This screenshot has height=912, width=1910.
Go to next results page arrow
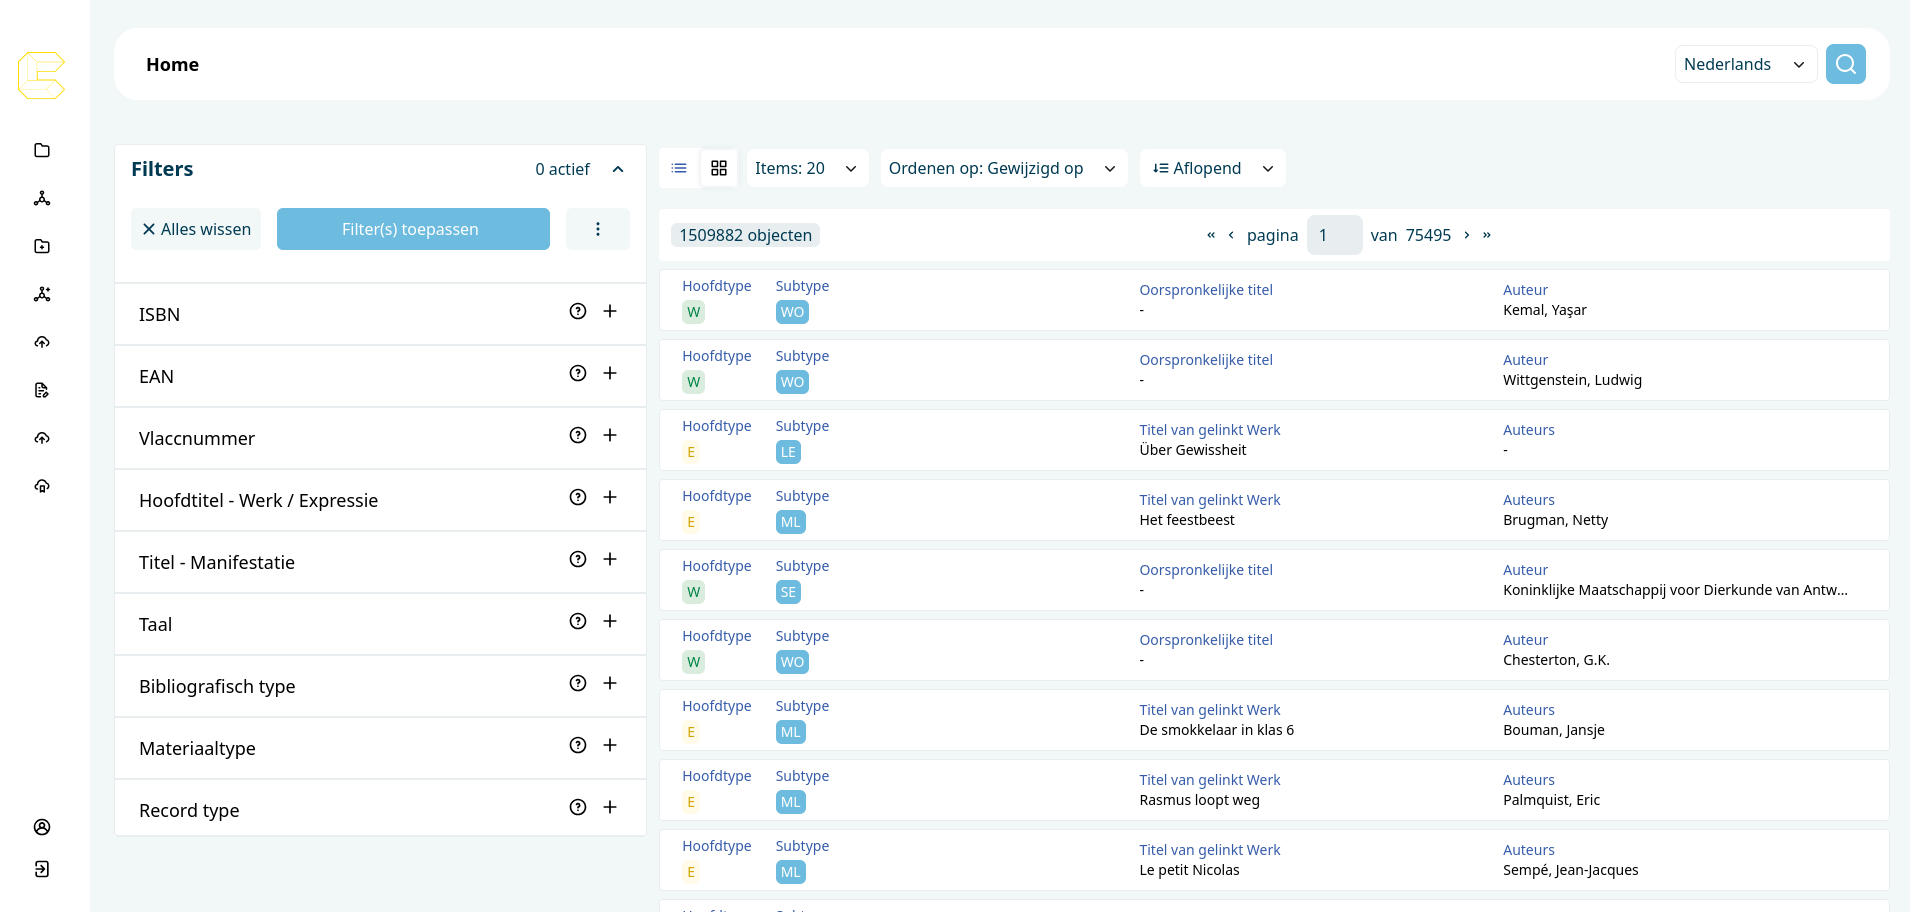pyautogui.click(x=1467, y=235)
